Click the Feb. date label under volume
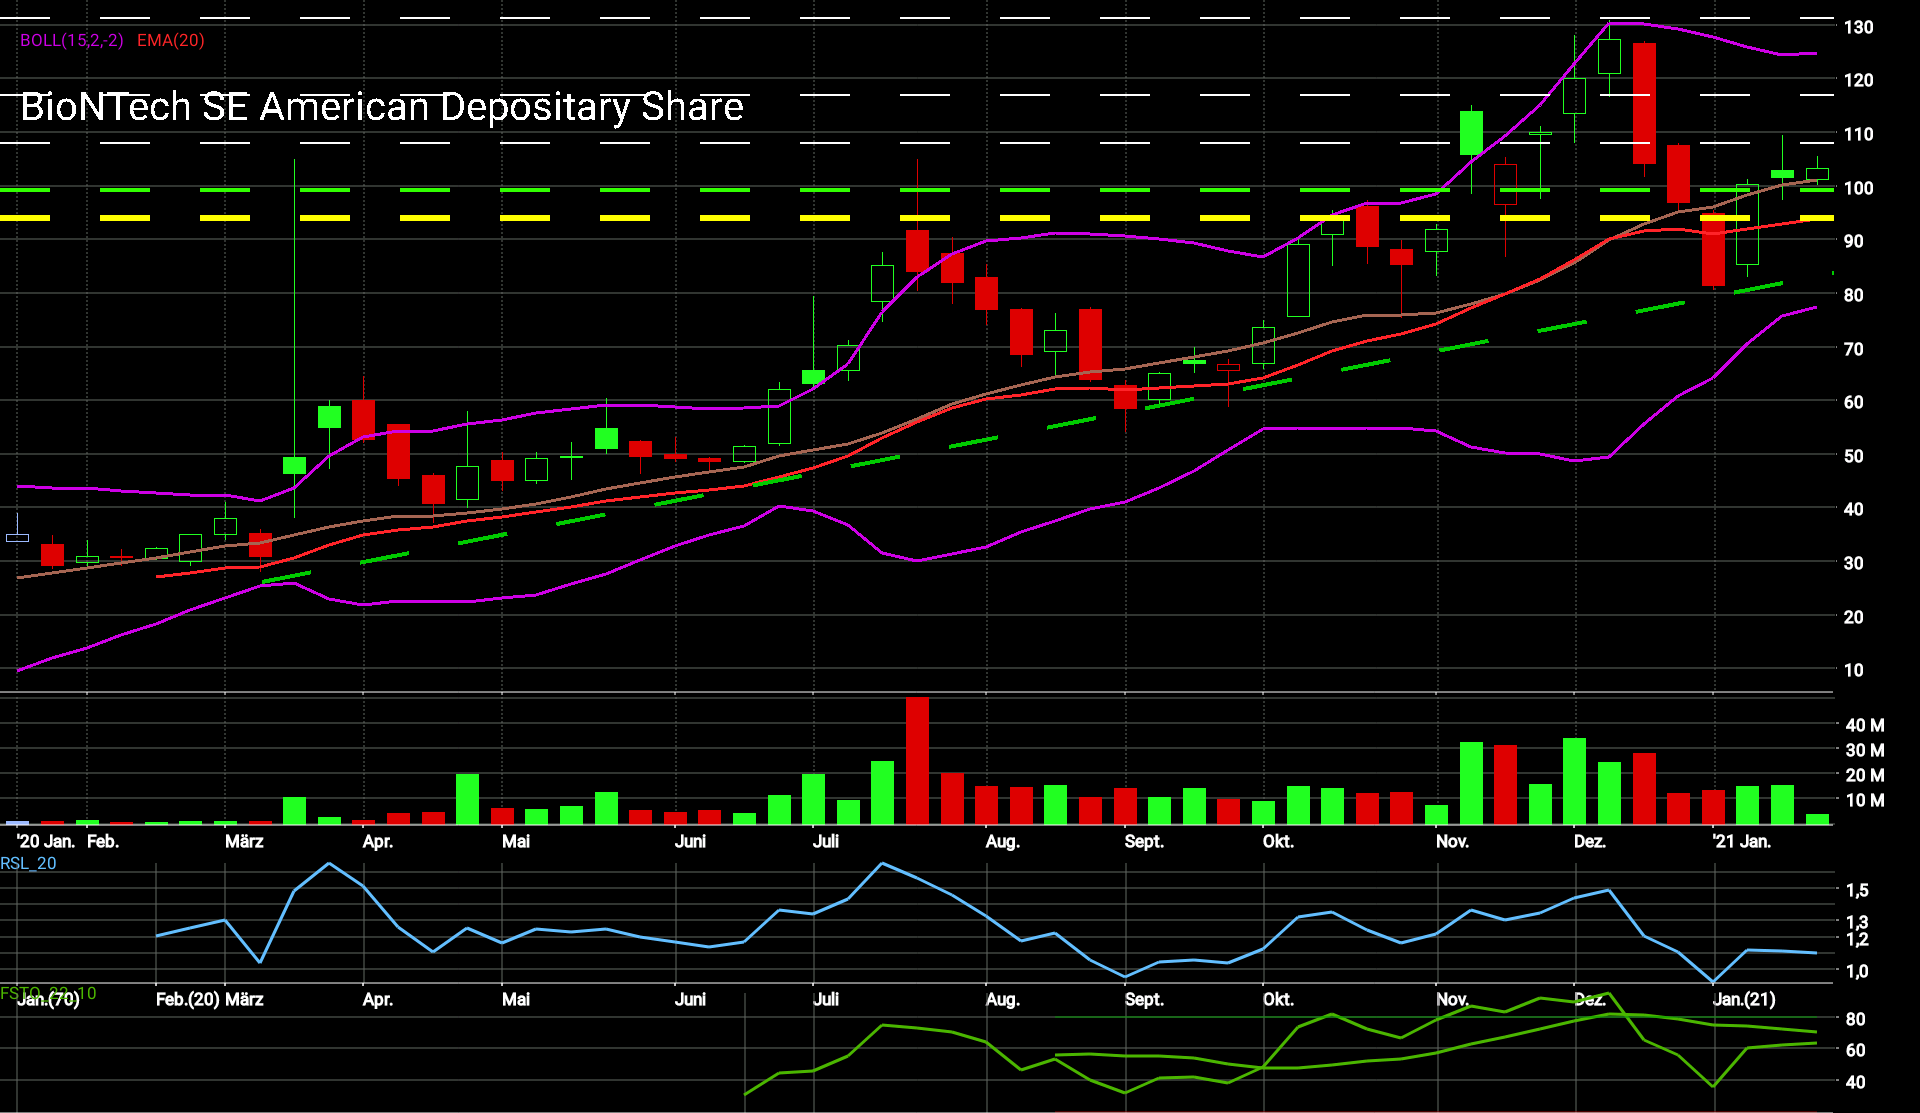Screen dimensions: 1920x1113 103,841
